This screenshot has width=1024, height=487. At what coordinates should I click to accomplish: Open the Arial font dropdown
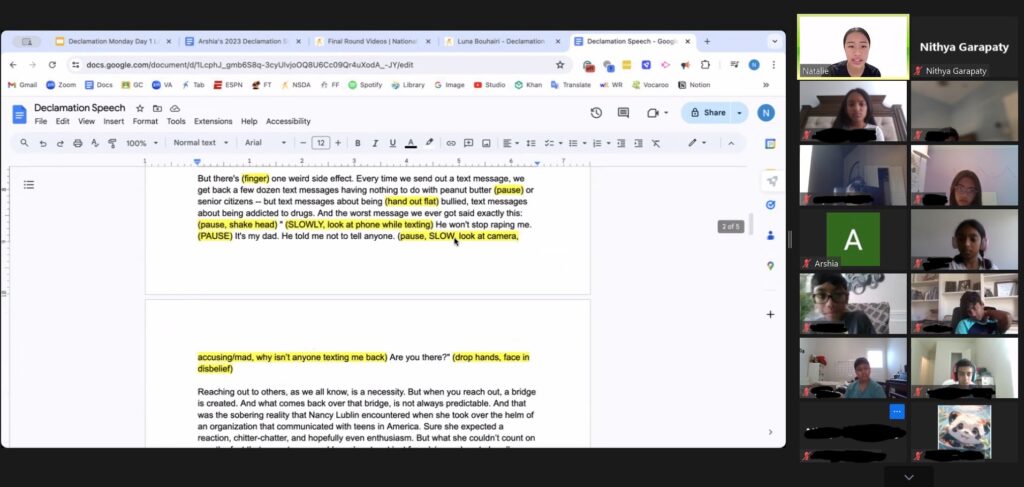[265, 143]
